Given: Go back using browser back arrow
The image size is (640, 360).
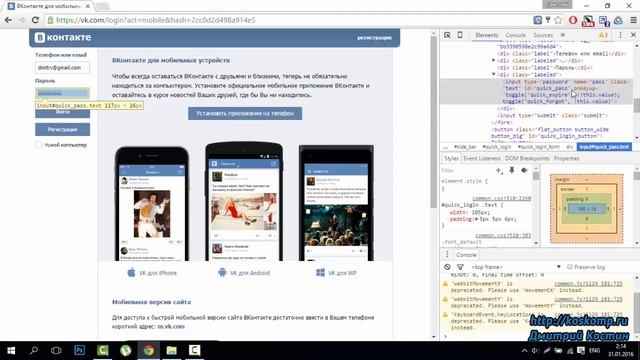Looking at the screenshot, I should [8, 20].
